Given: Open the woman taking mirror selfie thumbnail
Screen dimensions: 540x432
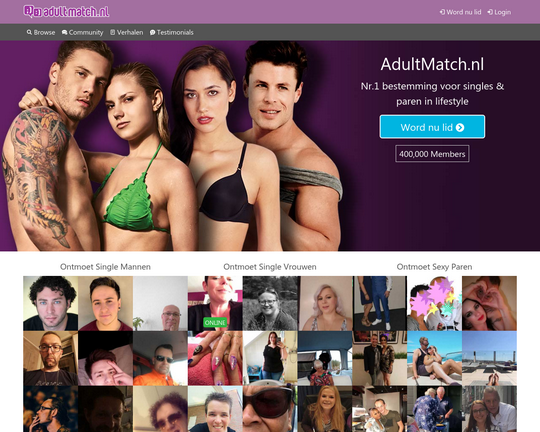Looking at the screenshot, I should point(270,358).
